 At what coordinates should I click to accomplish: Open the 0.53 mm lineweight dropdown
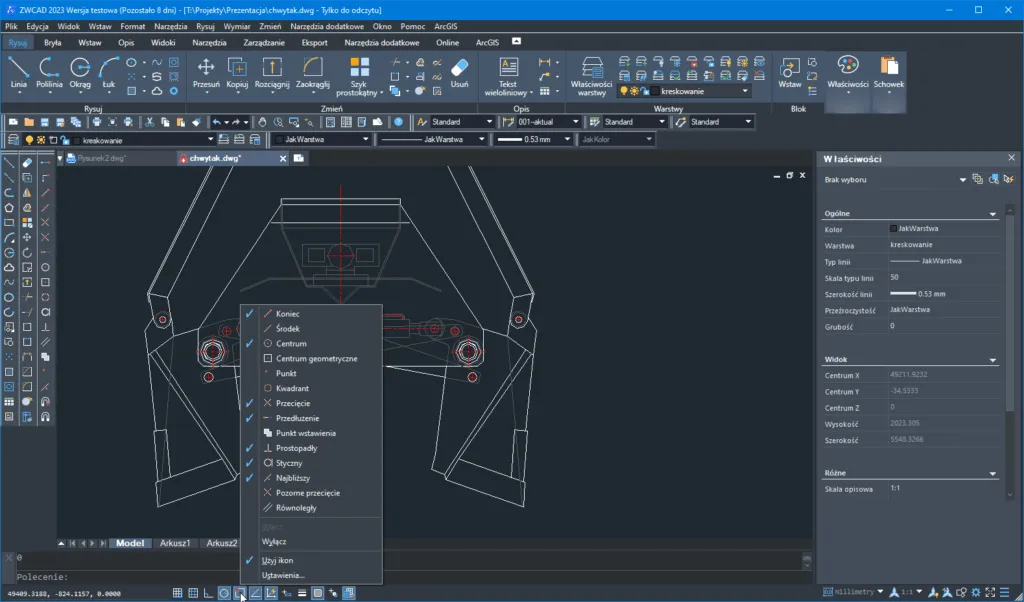click(x=534, y=139)
